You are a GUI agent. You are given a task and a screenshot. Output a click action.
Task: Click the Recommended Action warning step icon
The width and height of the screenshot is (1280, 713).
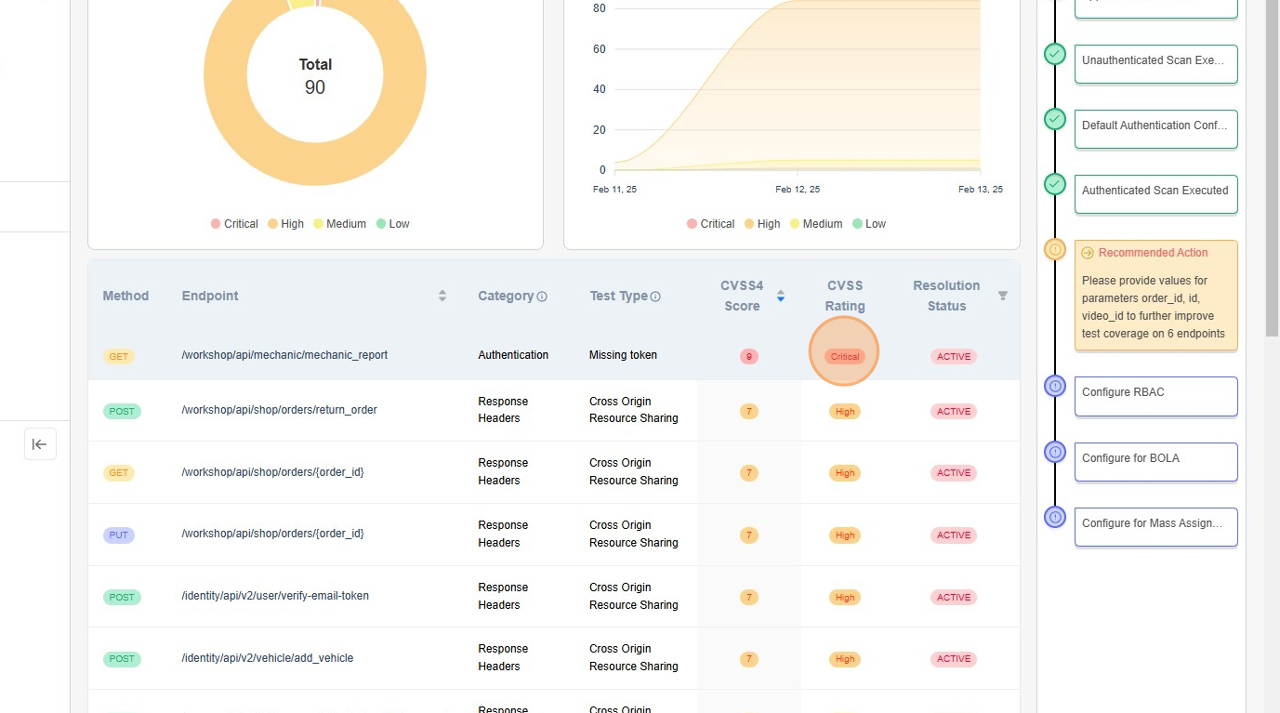(x=1055, y=249)
